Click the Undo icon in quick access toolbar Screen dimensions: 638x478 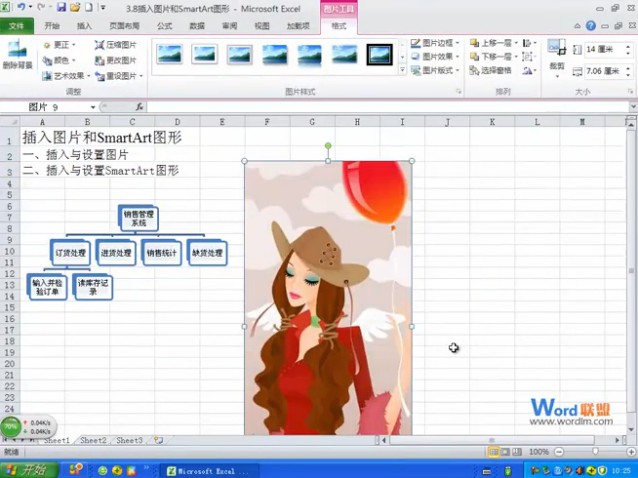(x=21, y=7)
